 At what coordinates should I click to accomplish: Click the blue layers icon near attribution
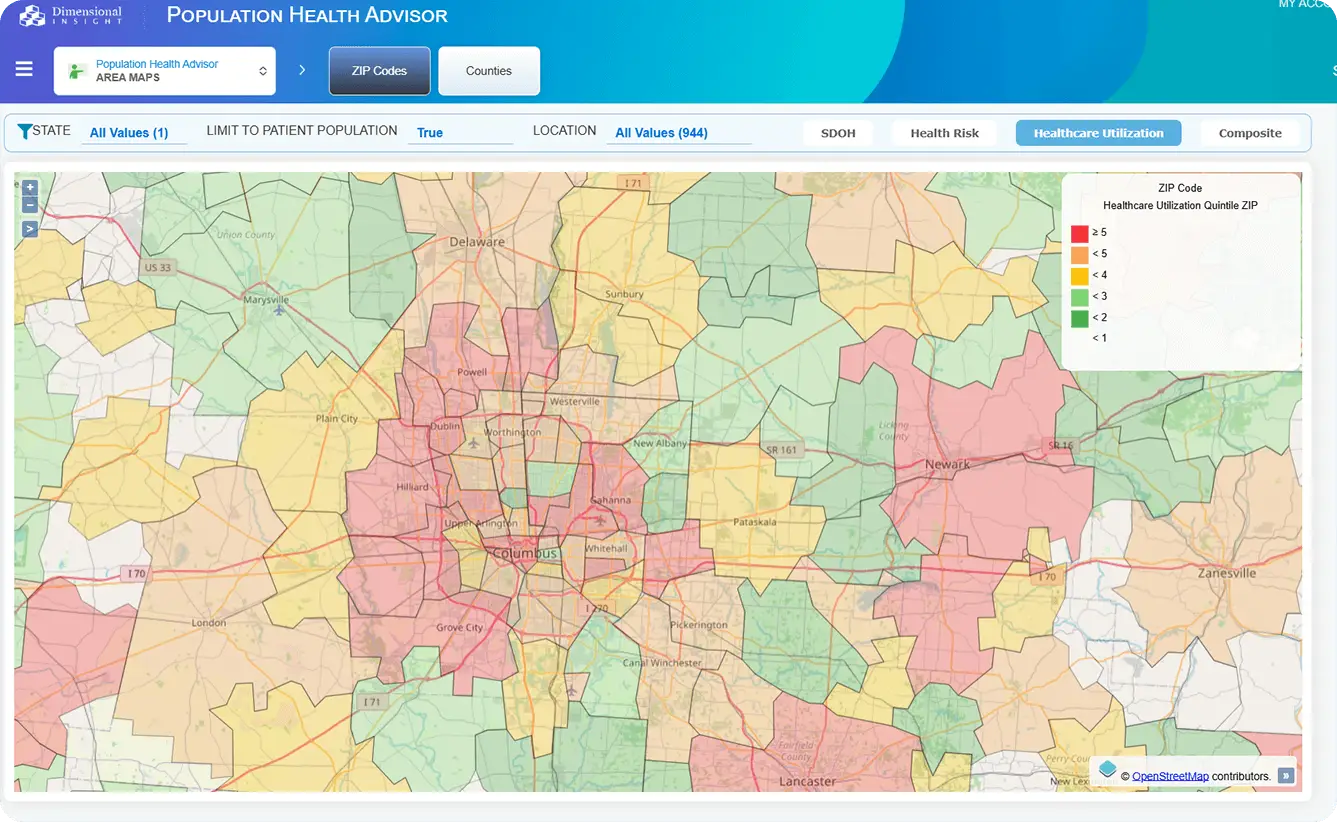[x=1107, y=769]
